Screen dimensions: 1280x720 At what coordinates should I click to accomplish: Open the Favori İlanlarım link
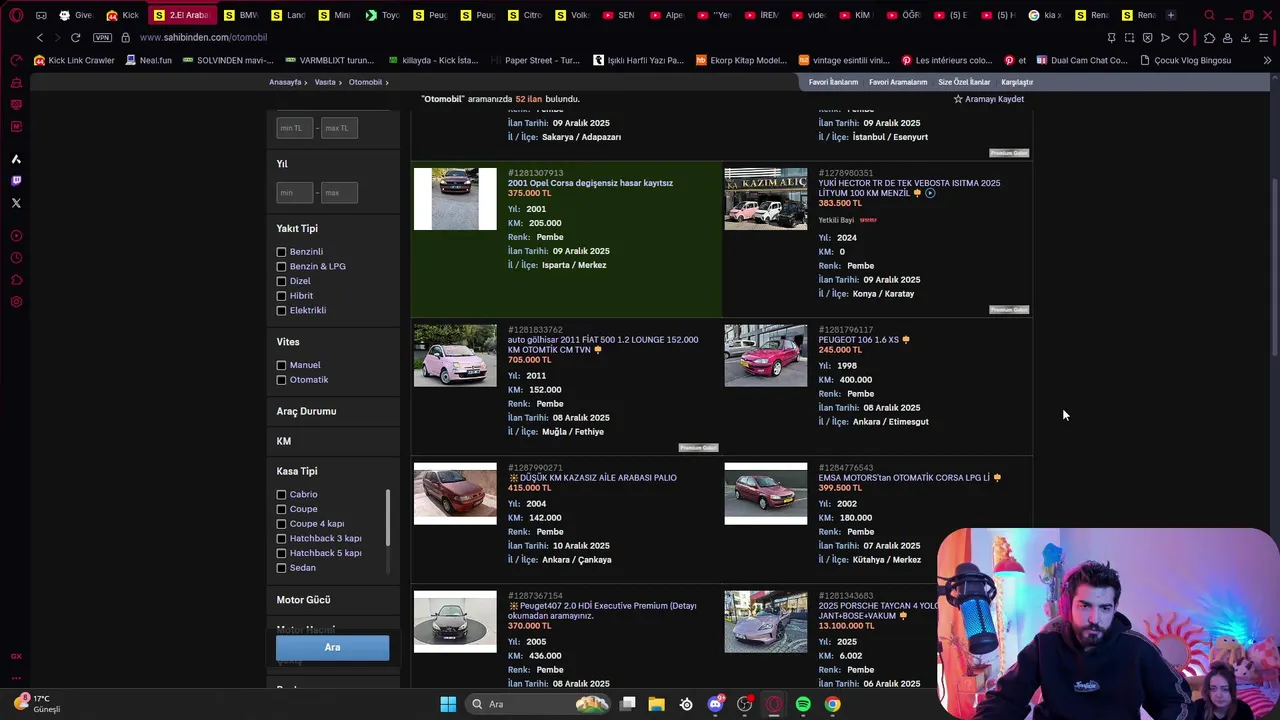tap(833, 82)
